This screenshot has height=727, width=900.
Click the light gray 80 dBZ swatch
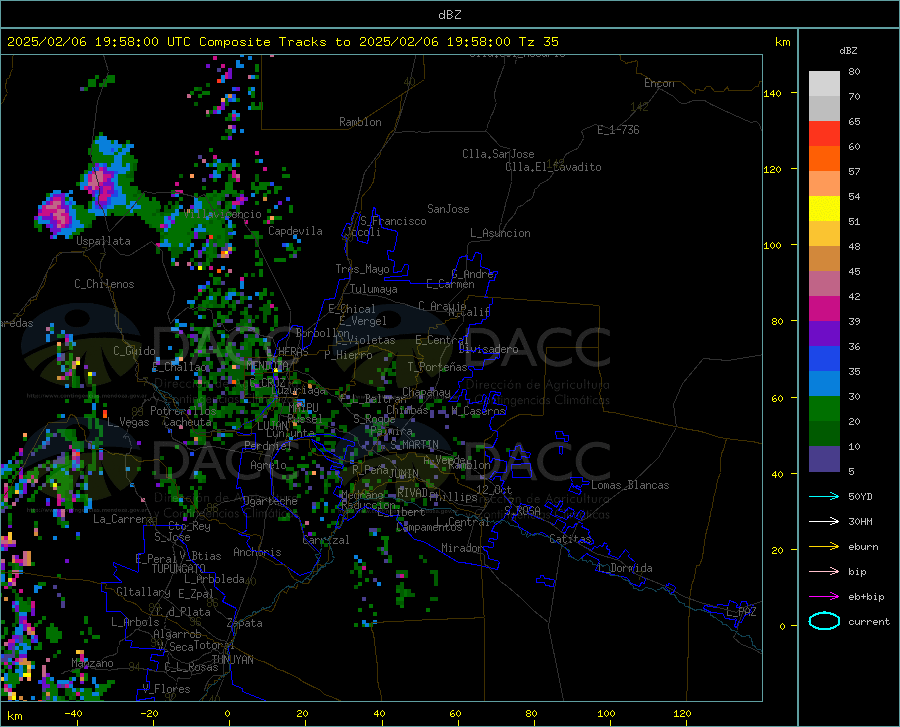click(824, 84)
